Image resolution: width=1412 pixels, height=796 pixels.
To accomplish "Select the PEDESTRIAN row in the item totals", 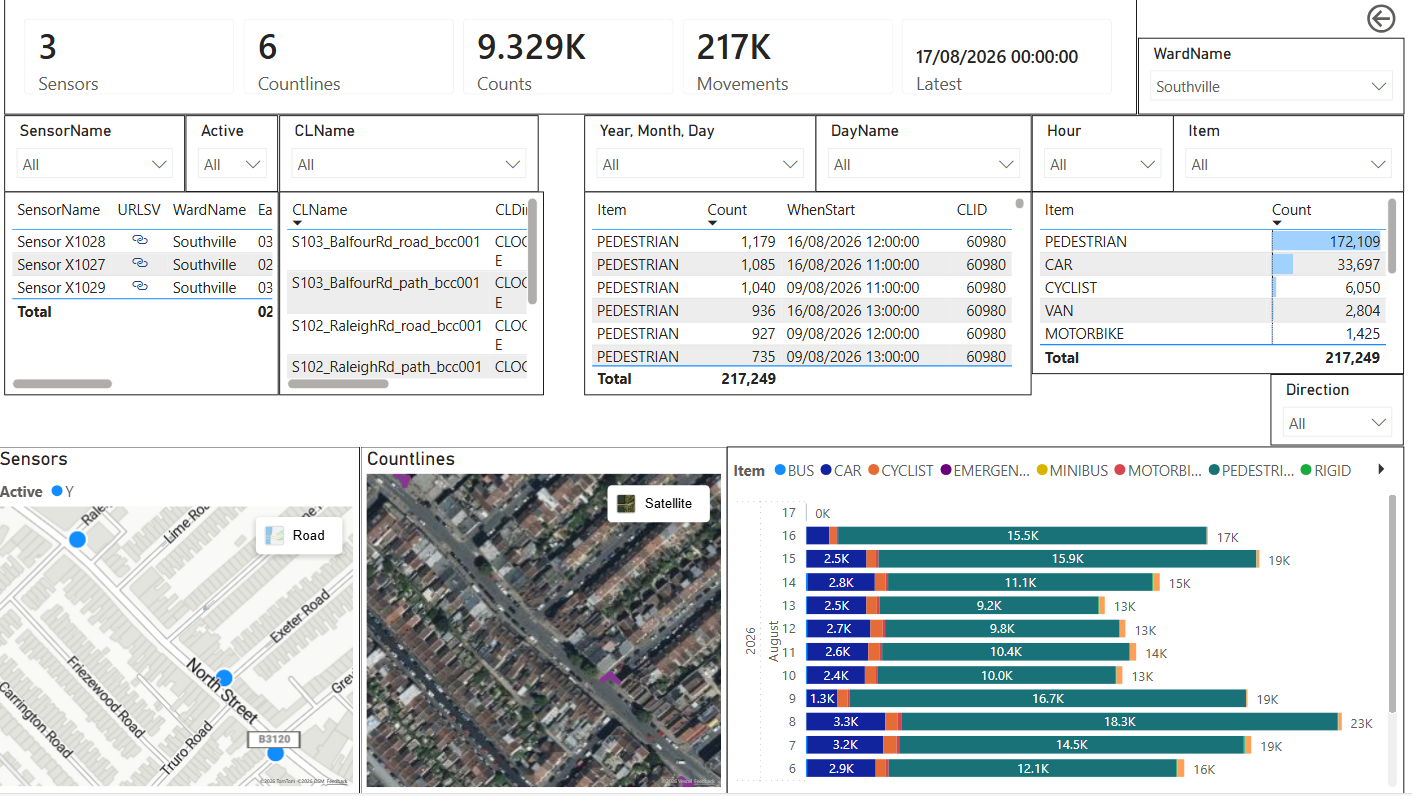I will pyautogui.click(x=1214, y=241).
